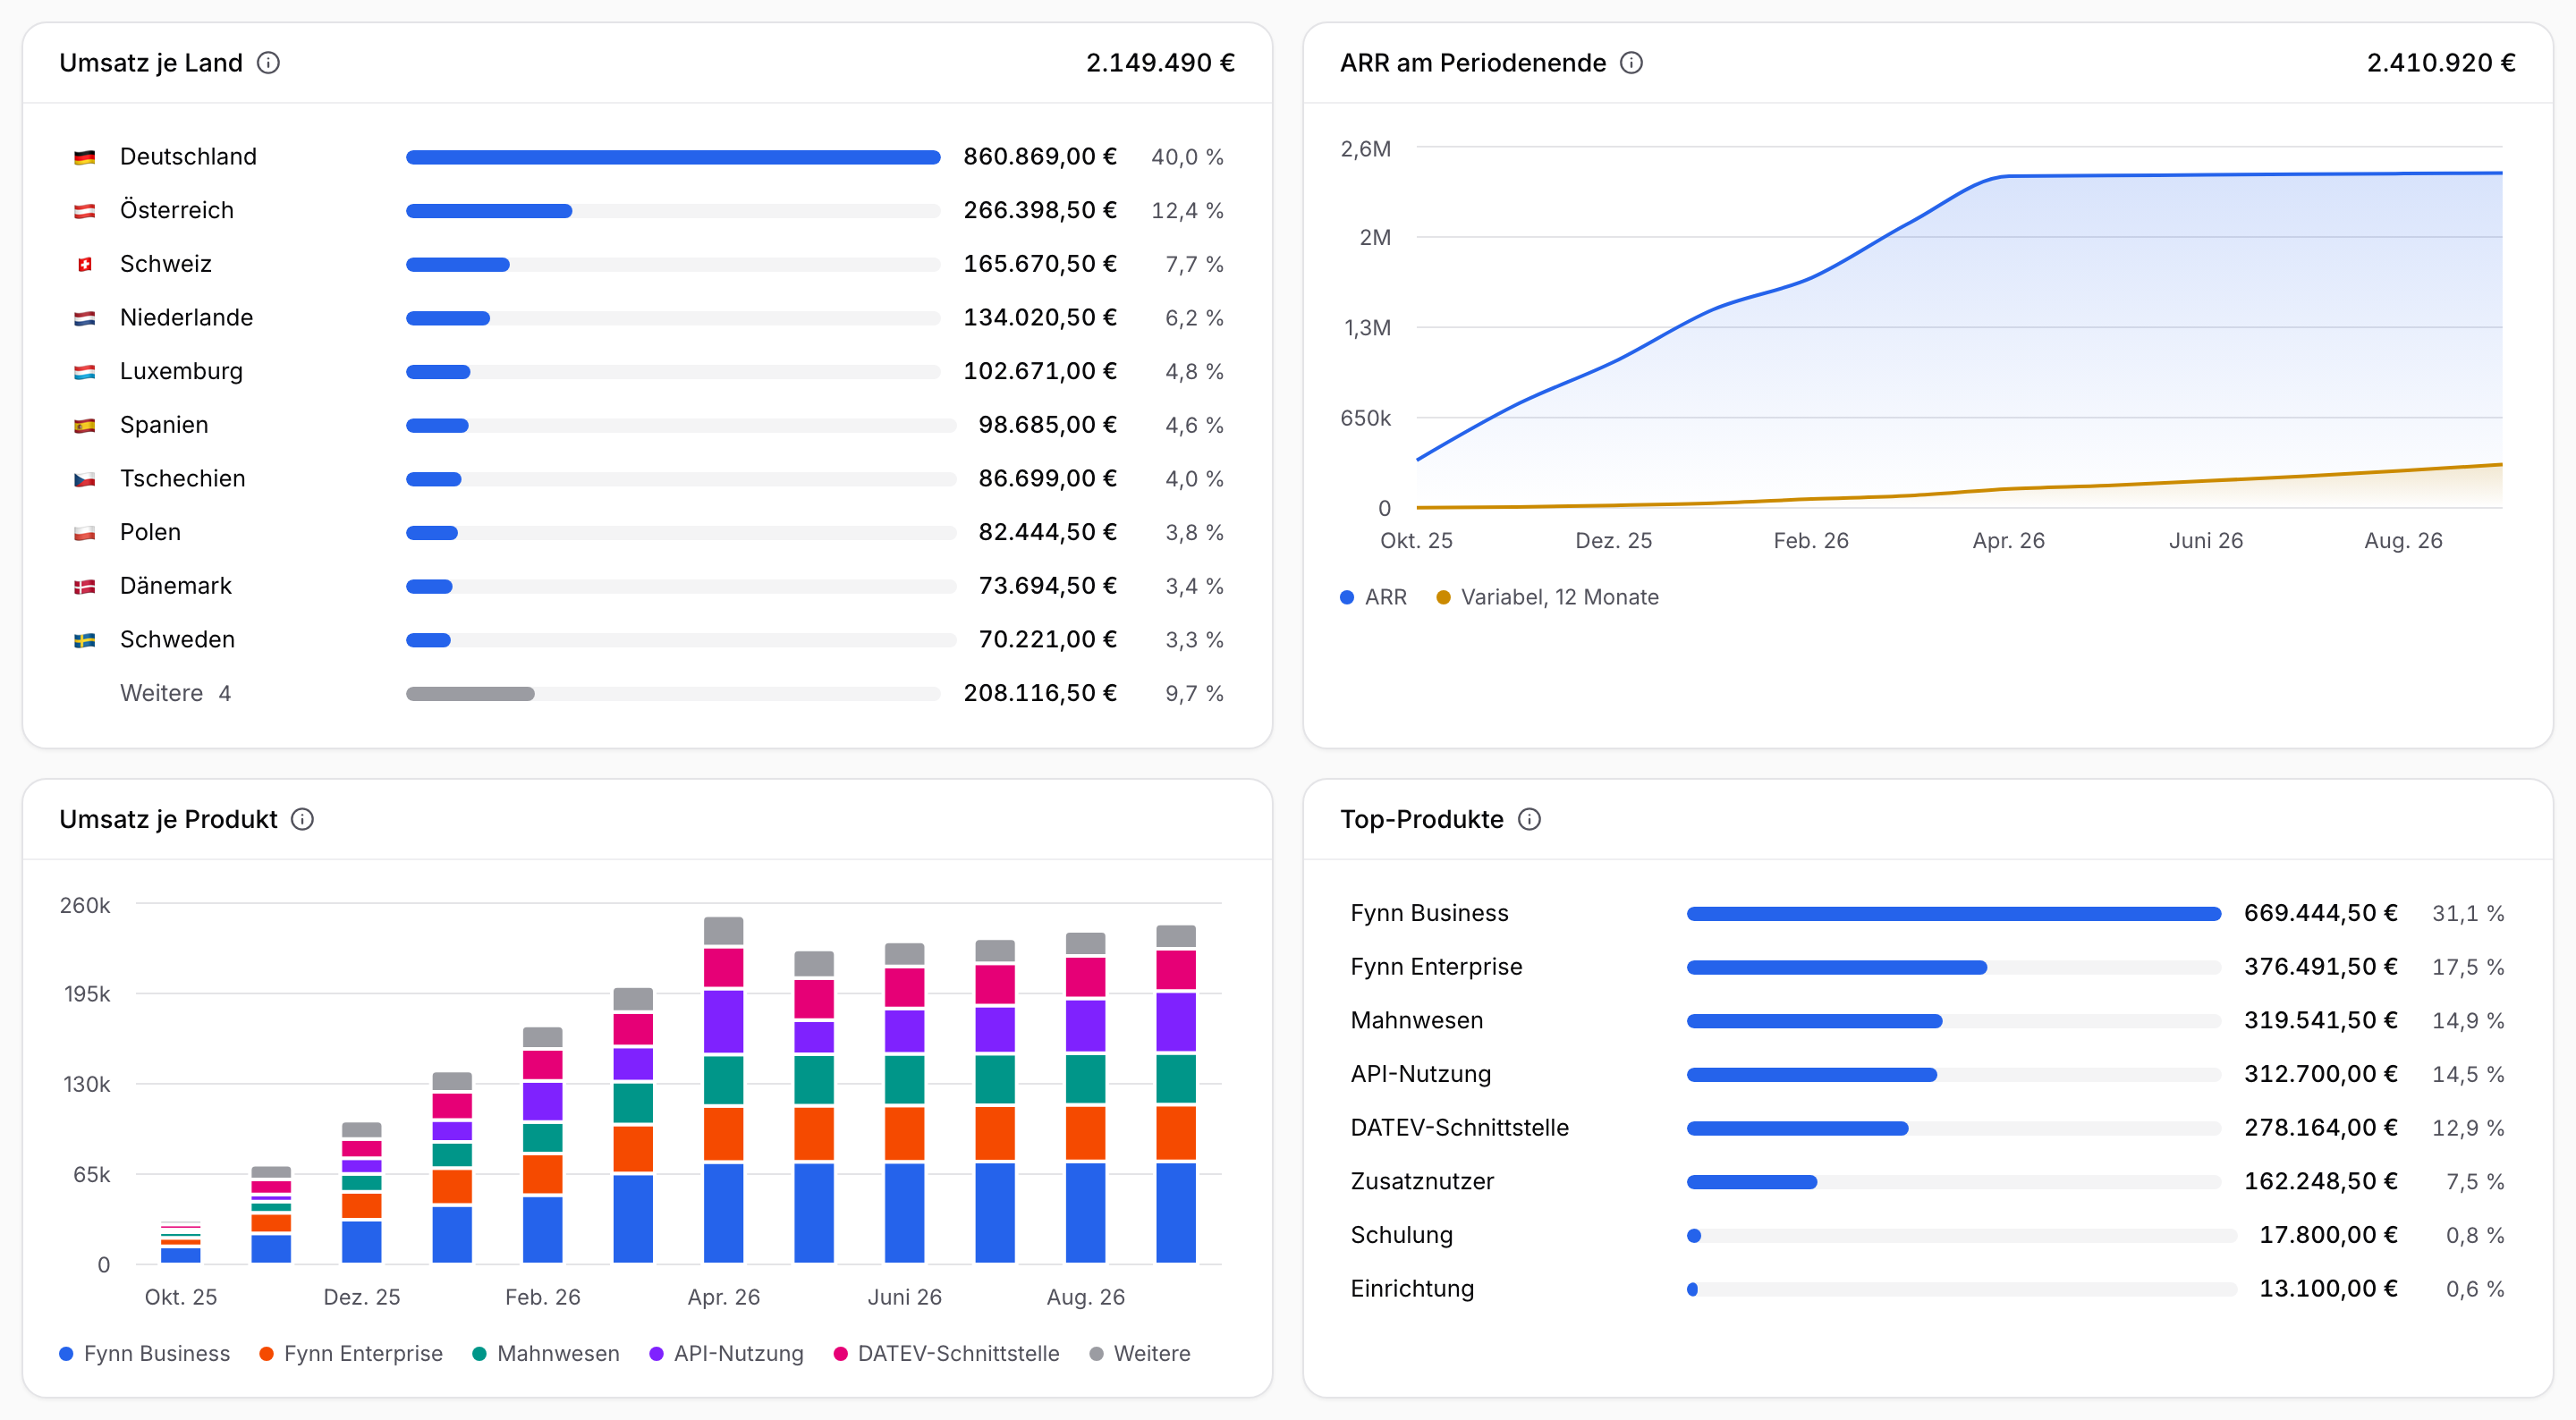Click the Einrichtung amount 13.100,00 €
Viewport: 2576px width, 1420px height.
coord(2328,1288)
